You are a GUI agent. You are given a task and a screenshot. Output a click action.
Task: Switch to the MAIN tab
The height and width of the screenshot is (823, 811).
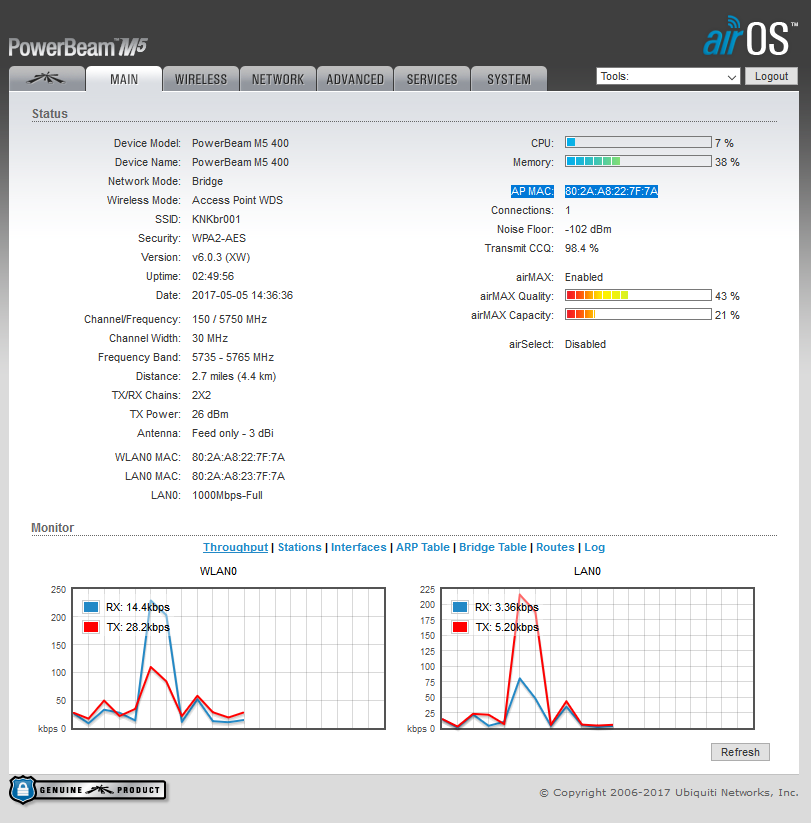tap(124, 79)
